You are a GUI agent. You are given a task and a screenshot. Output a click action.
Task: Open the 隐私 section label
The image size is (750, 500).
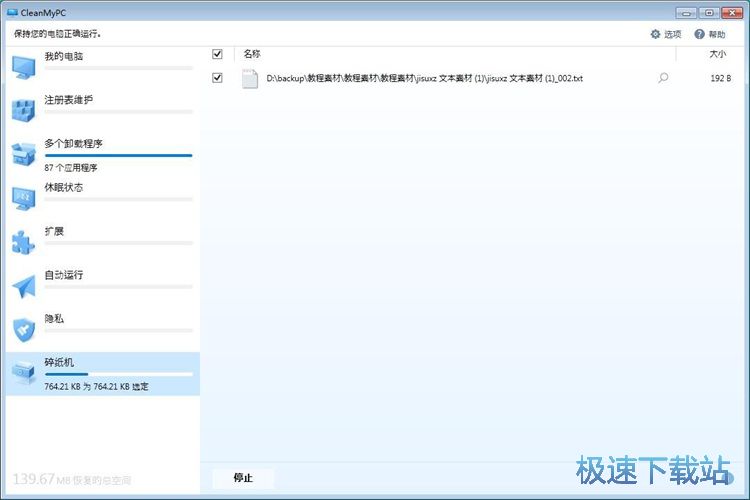tap(54, 319)
